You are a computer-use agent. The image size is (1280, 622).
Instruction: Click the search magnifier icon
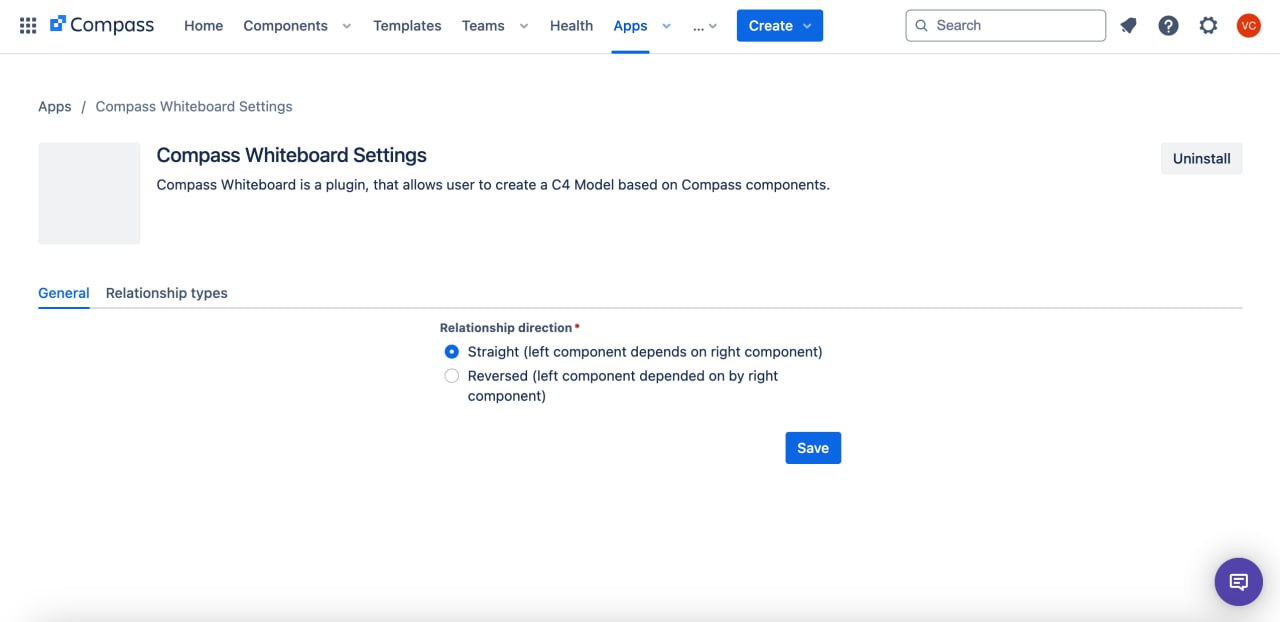[x=922, y=26]
